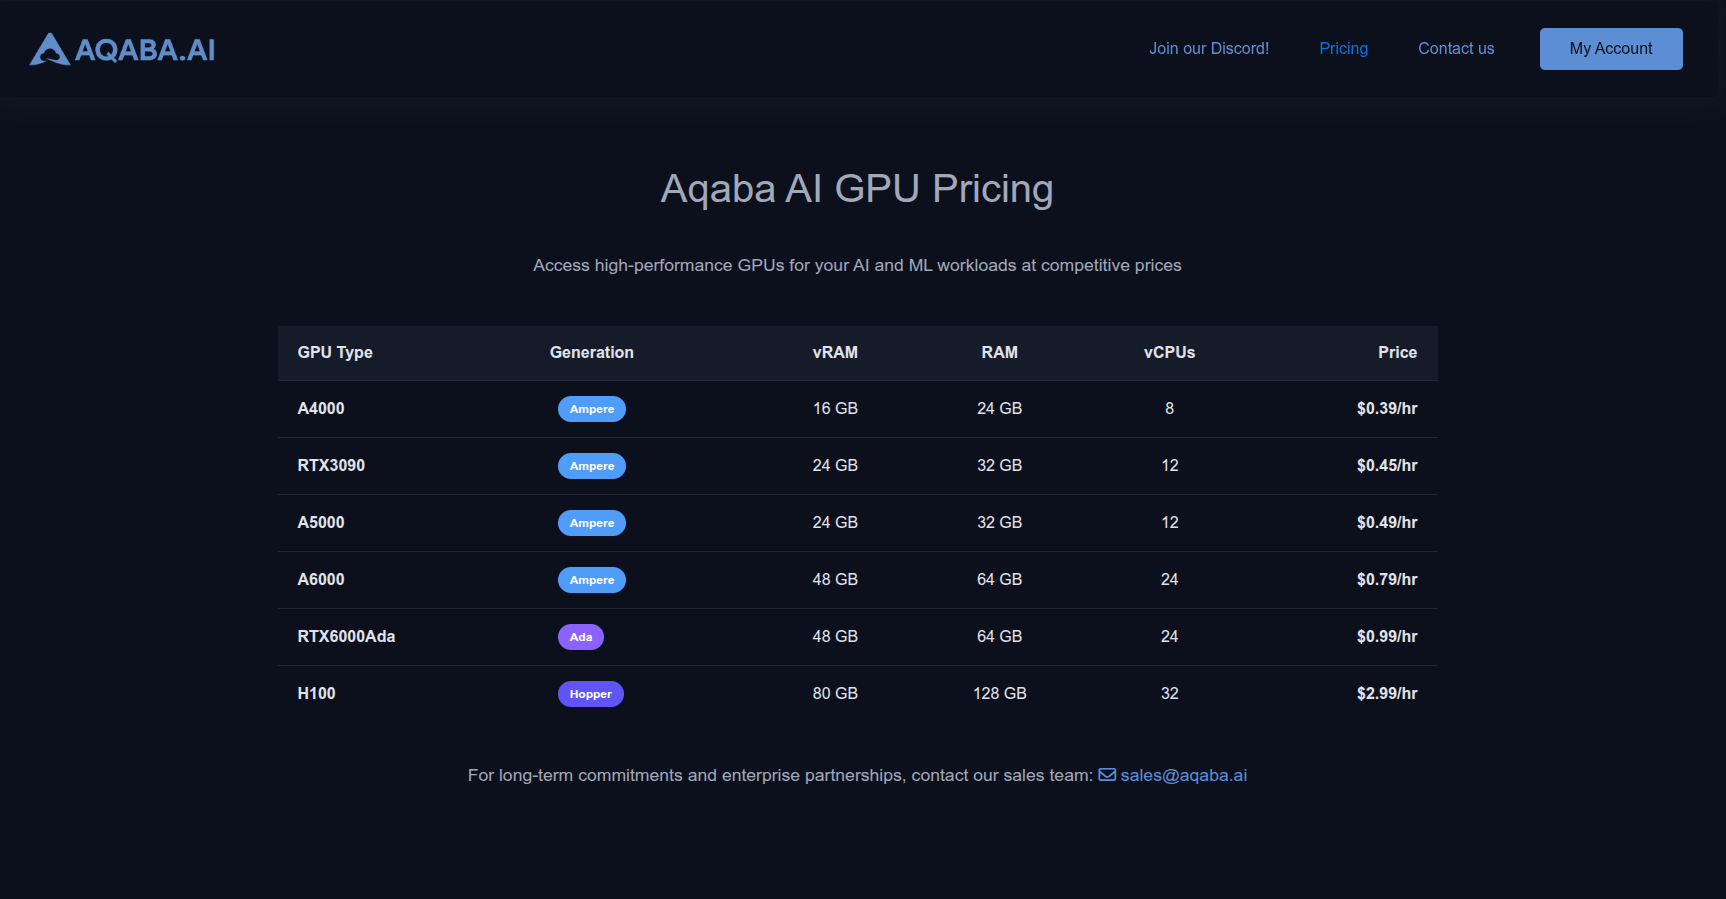Click the 24 GB RAM value for A4000
This screenshot has height=899, width=1726.
1000,408
